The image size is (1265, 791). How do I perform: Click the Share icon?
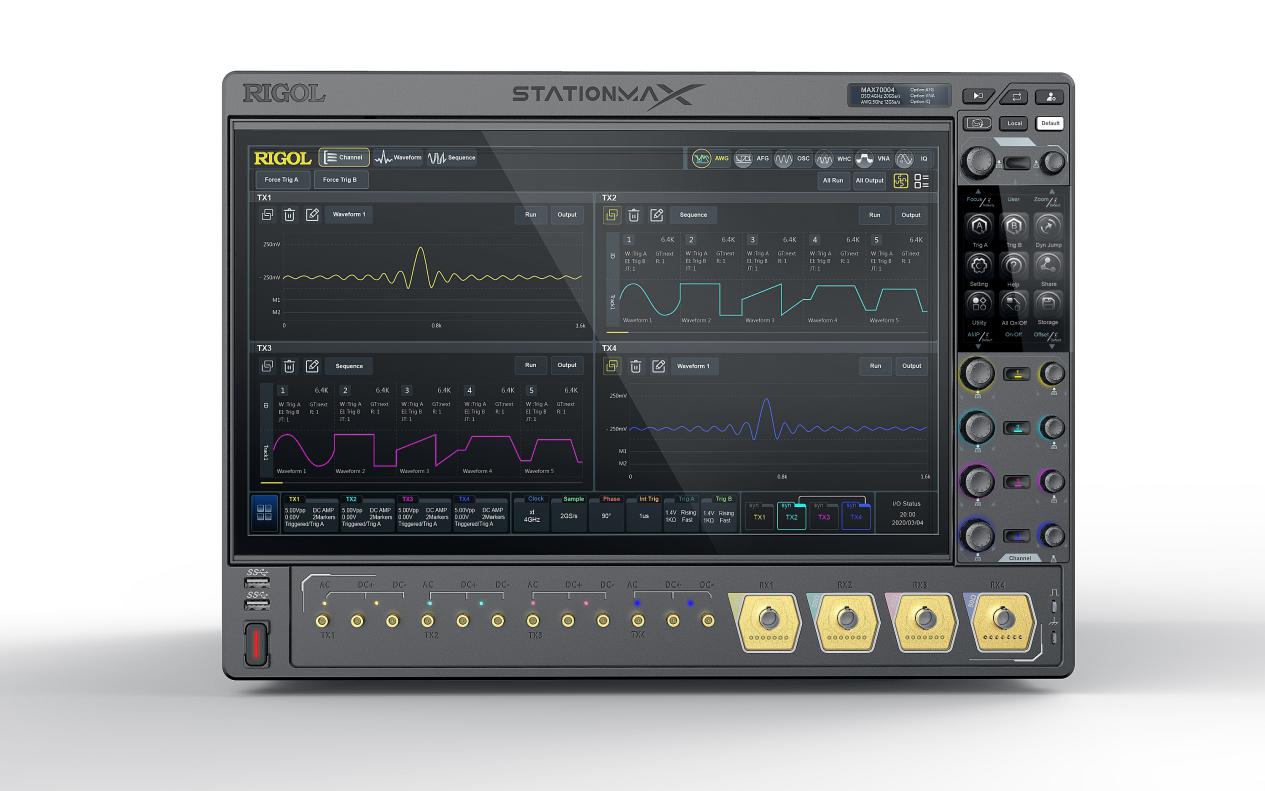click(x=1047, y=265)
